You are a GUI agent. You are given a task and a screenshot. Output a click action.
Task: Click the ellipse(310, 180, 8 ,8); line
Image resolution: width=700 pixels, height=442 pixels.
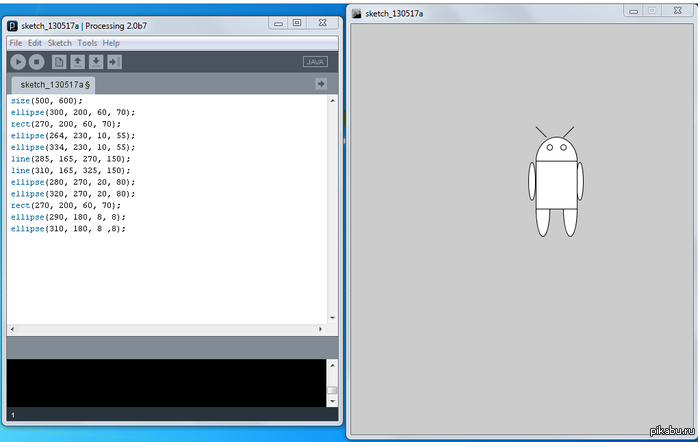click(68, 229)
